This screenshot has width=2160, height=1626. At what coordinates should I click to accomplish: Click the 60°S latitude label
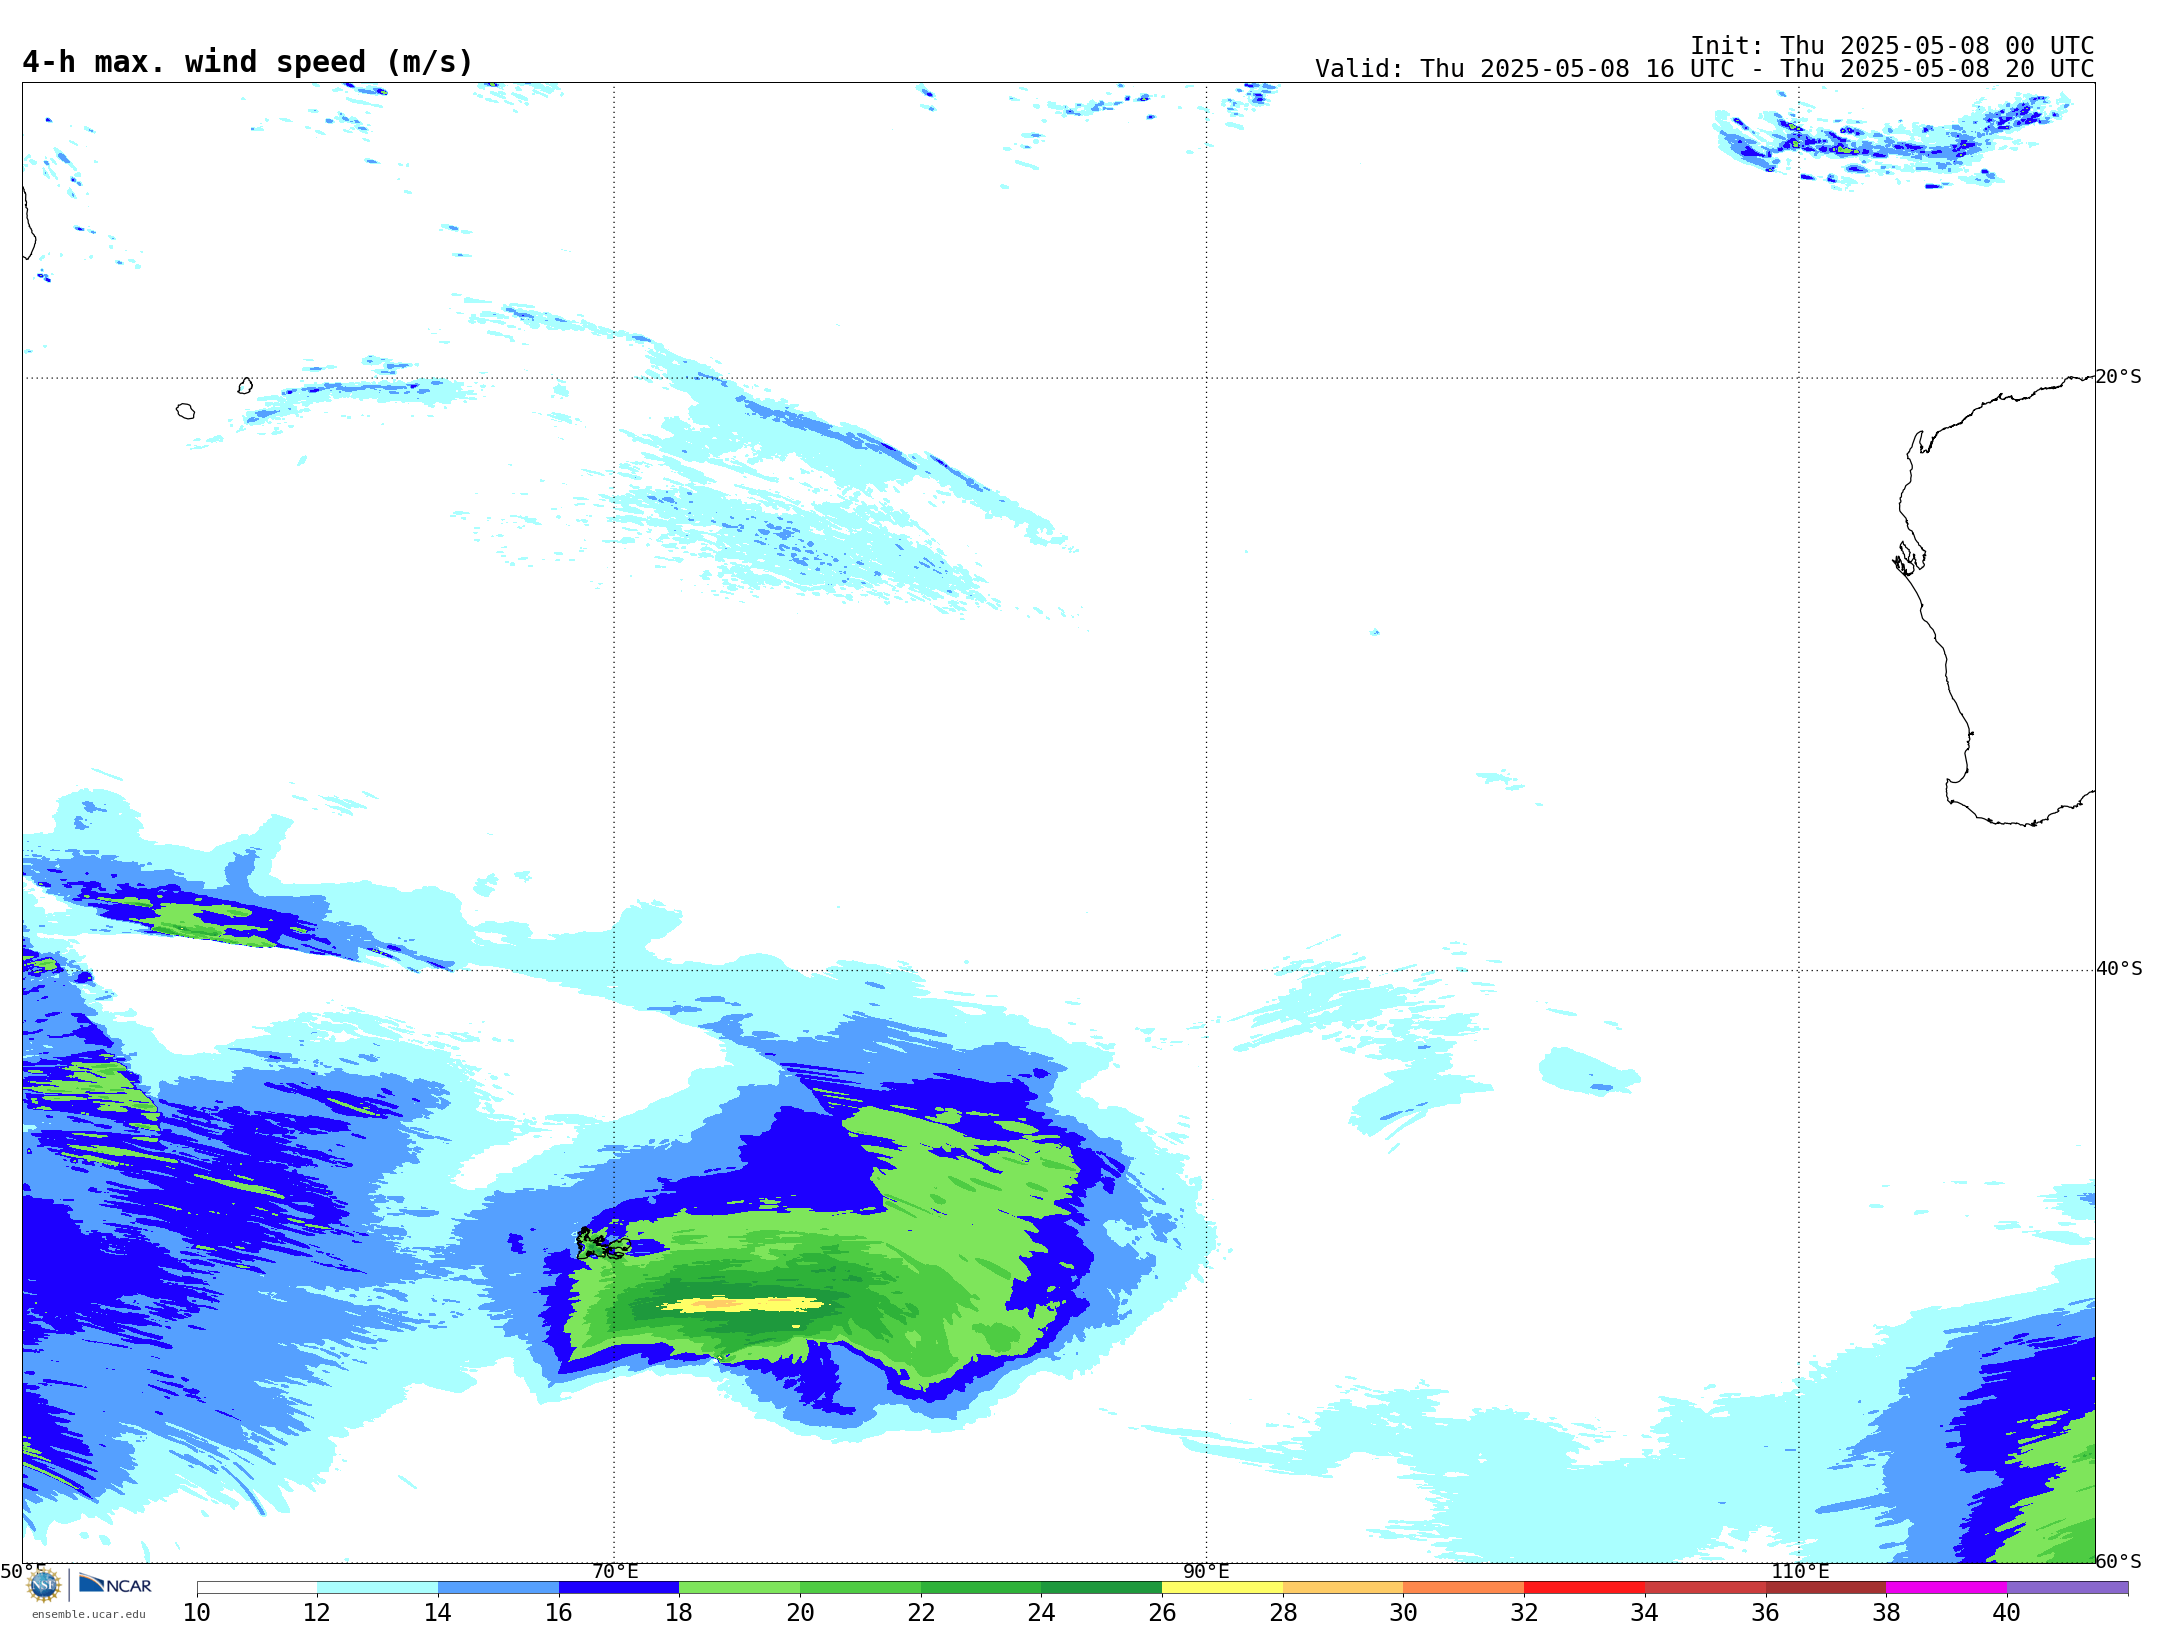2118,1561
